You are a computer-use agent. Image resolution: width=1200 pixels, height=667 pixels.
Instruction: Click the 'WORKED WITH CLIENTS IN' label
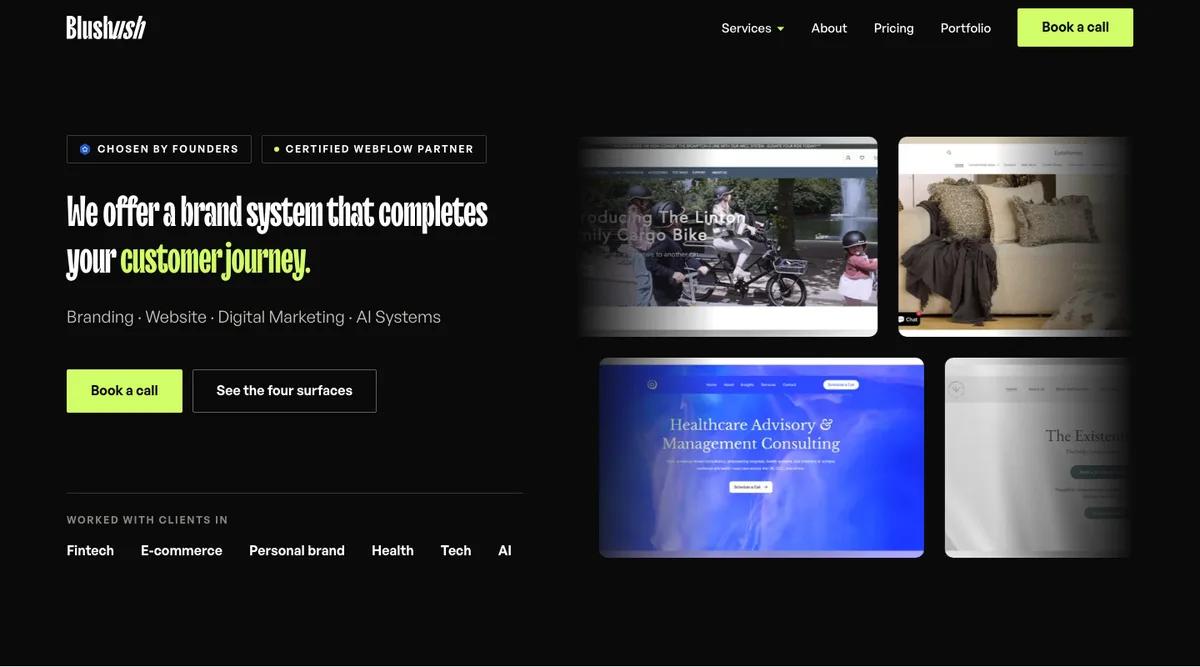(147, 520)
